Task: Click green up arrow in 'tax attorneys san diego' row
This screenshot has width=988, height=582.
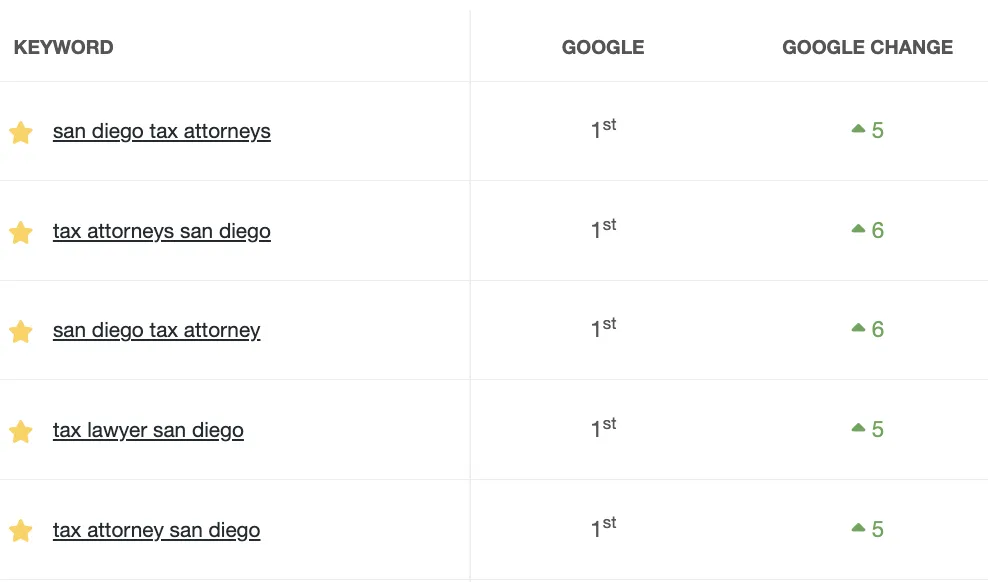Action: tap(858, 230)
